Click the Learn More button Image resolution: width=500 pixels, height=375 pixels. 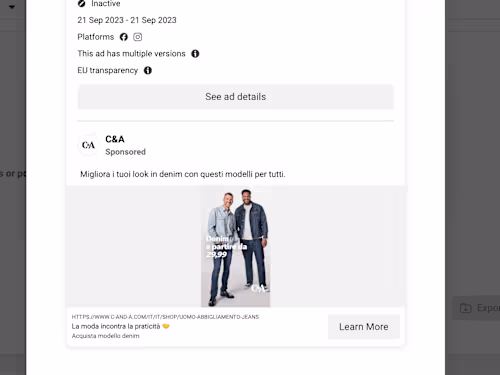coord(364,327)
